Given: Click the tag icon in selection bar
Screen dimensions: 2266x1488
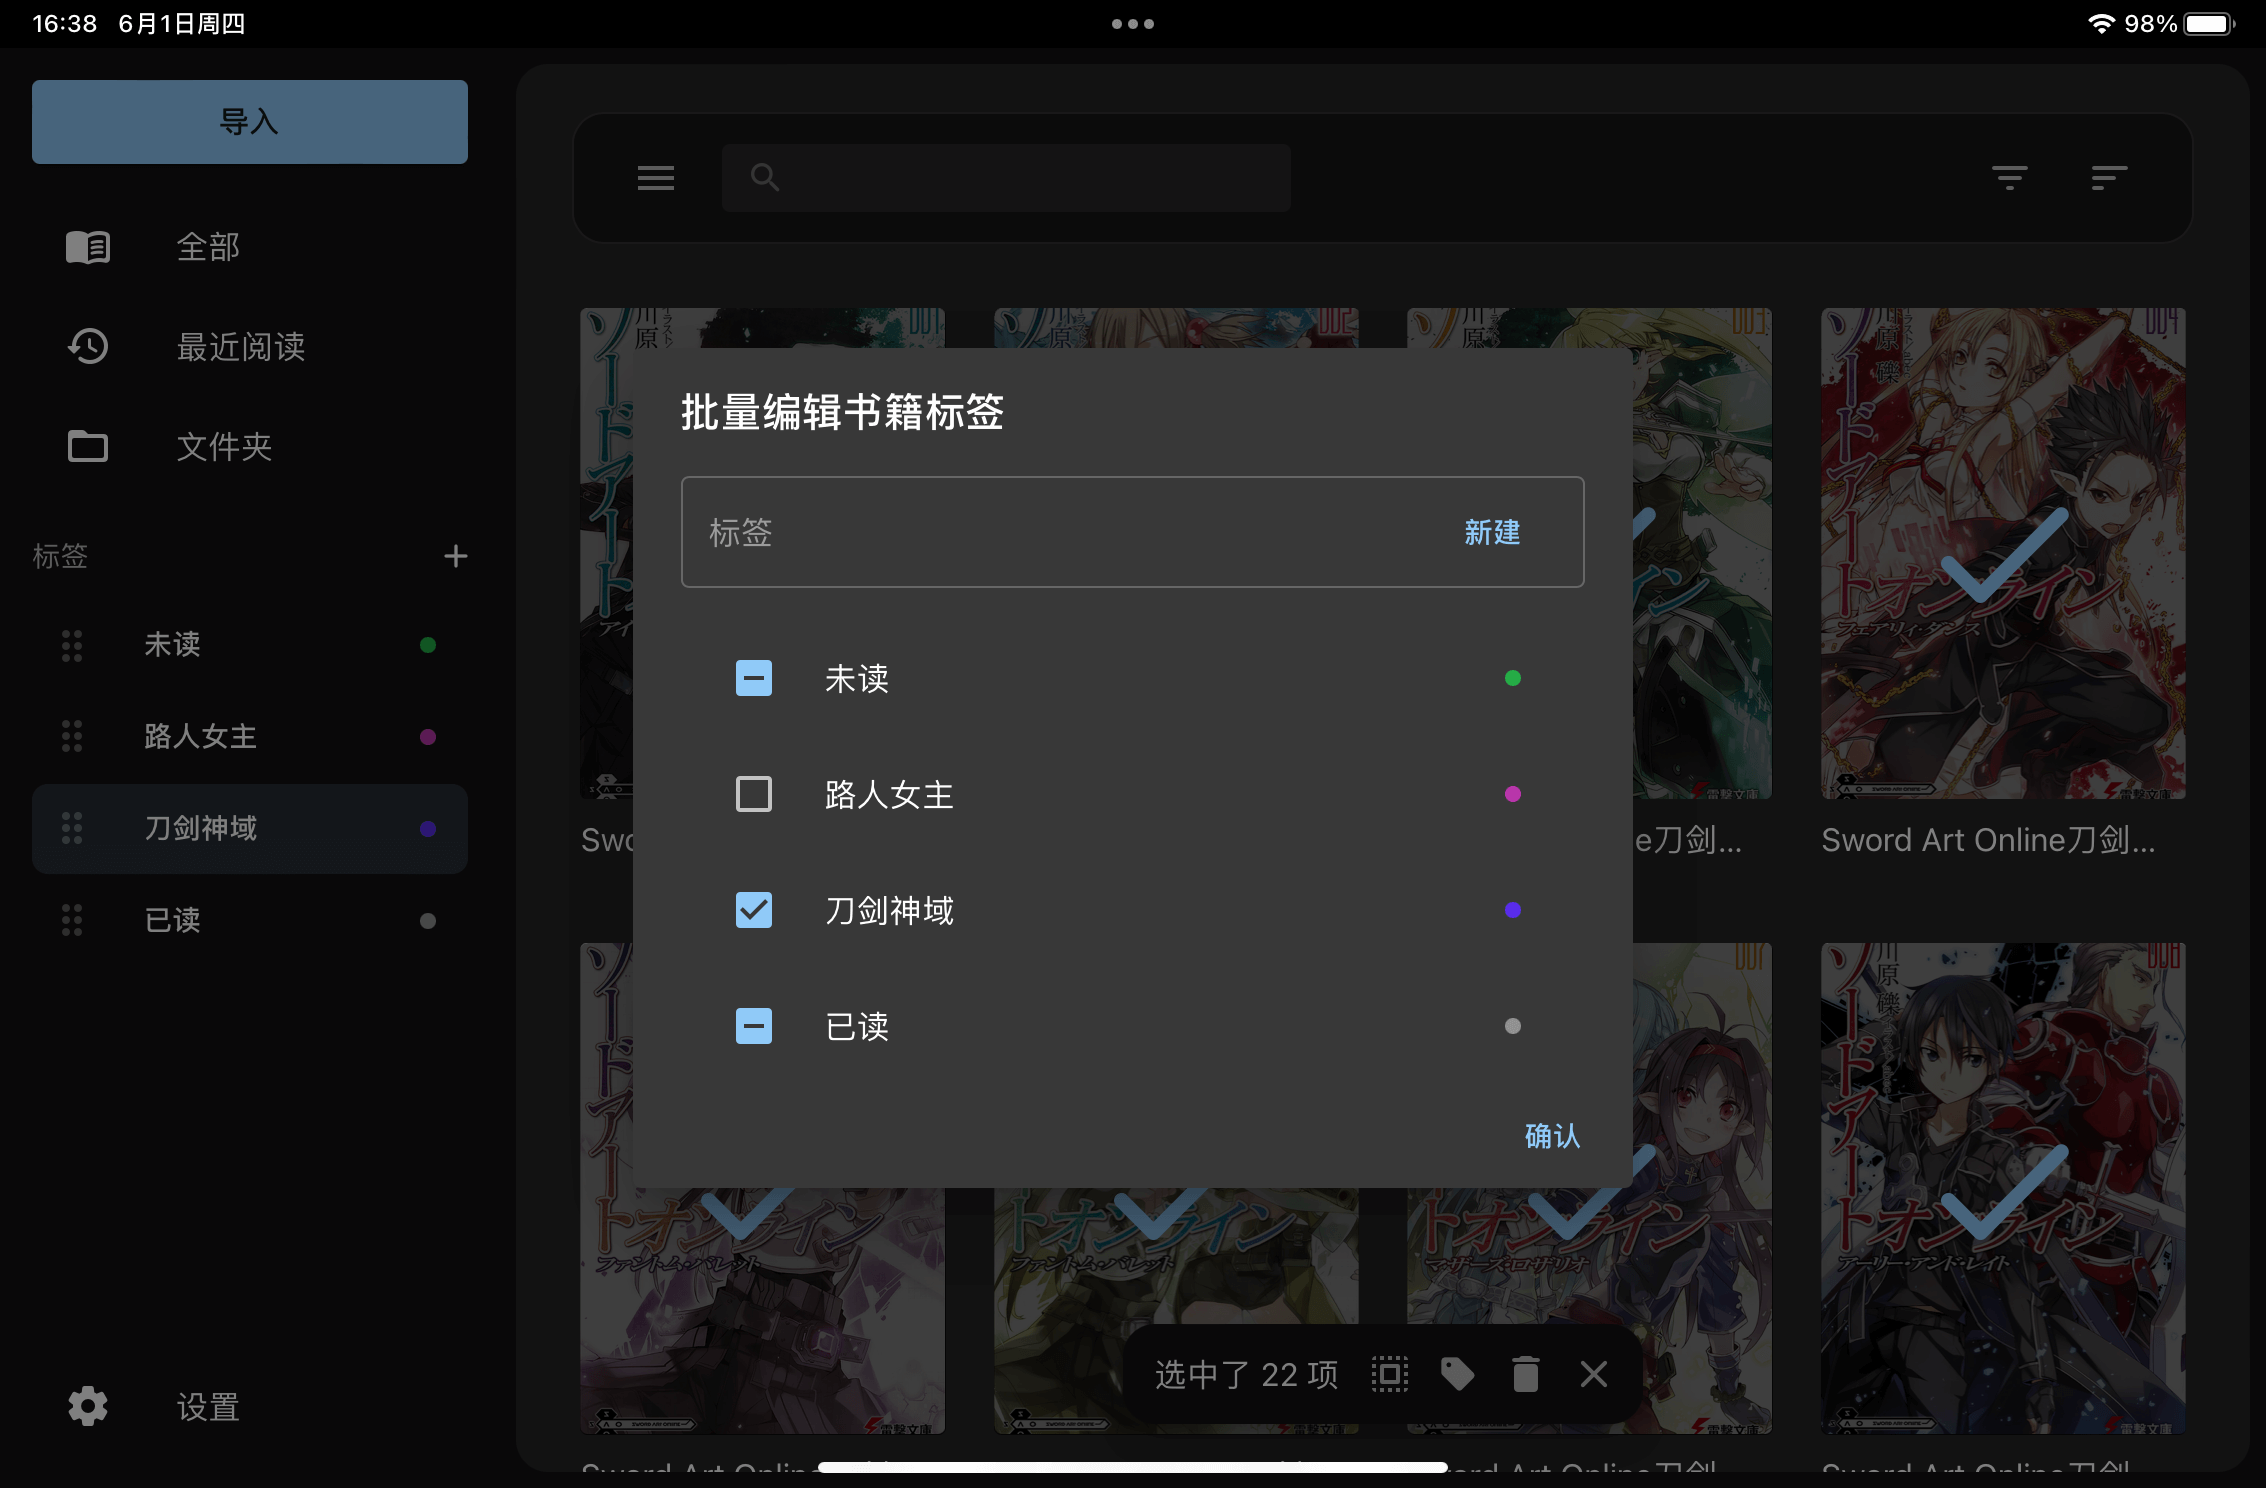Looking at the screenshot, I should click(1457, 1374).
